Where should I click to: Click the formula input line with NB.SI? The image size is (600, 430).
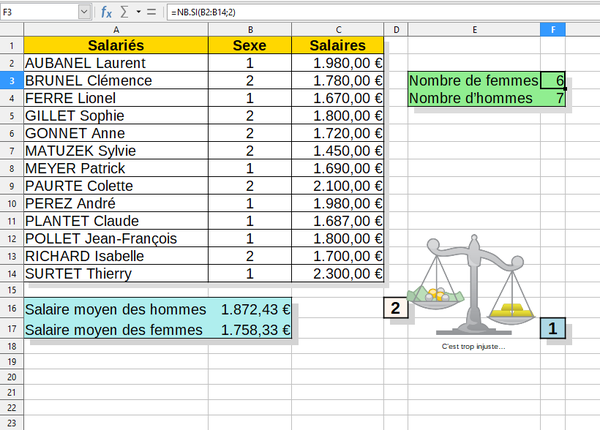click(x=383, y=12)
